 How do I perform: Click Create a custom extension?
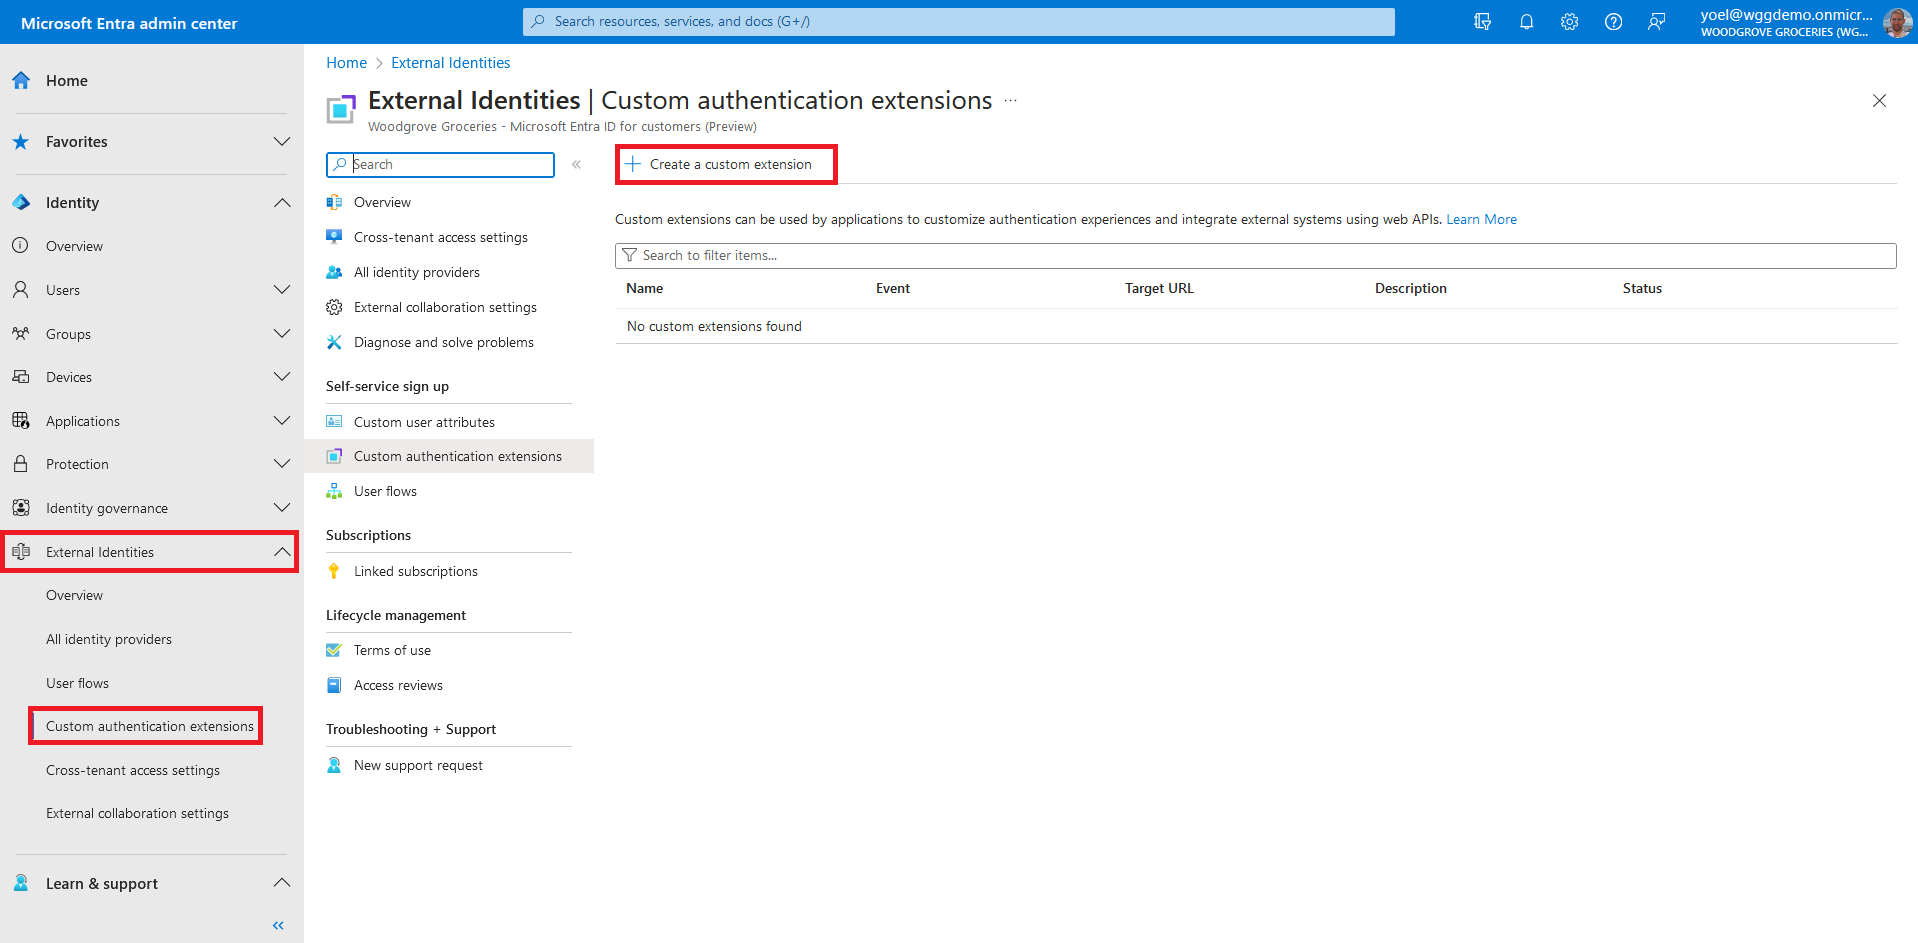(x=726, y=164)
